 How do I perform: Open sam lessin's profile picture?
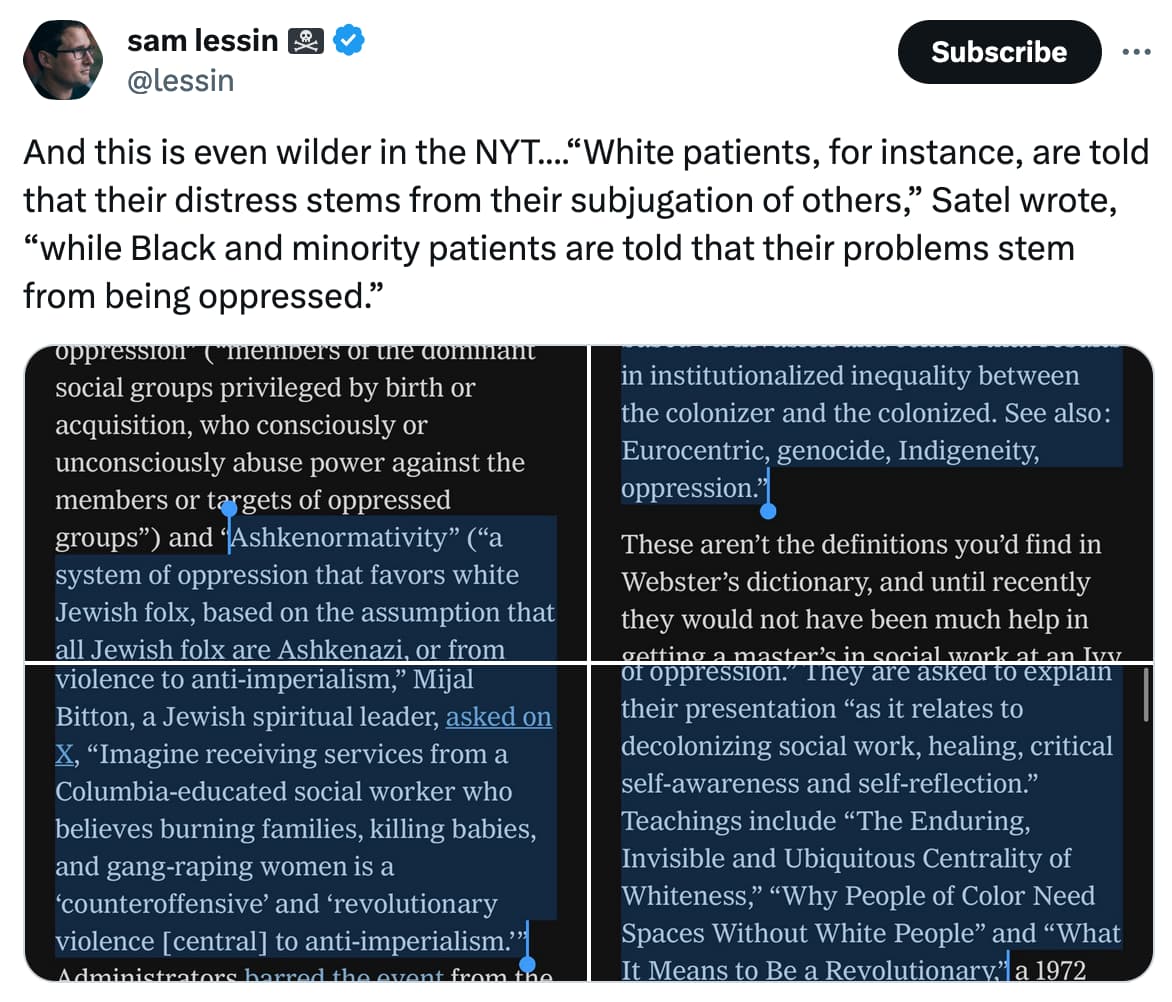click(63, 60)
